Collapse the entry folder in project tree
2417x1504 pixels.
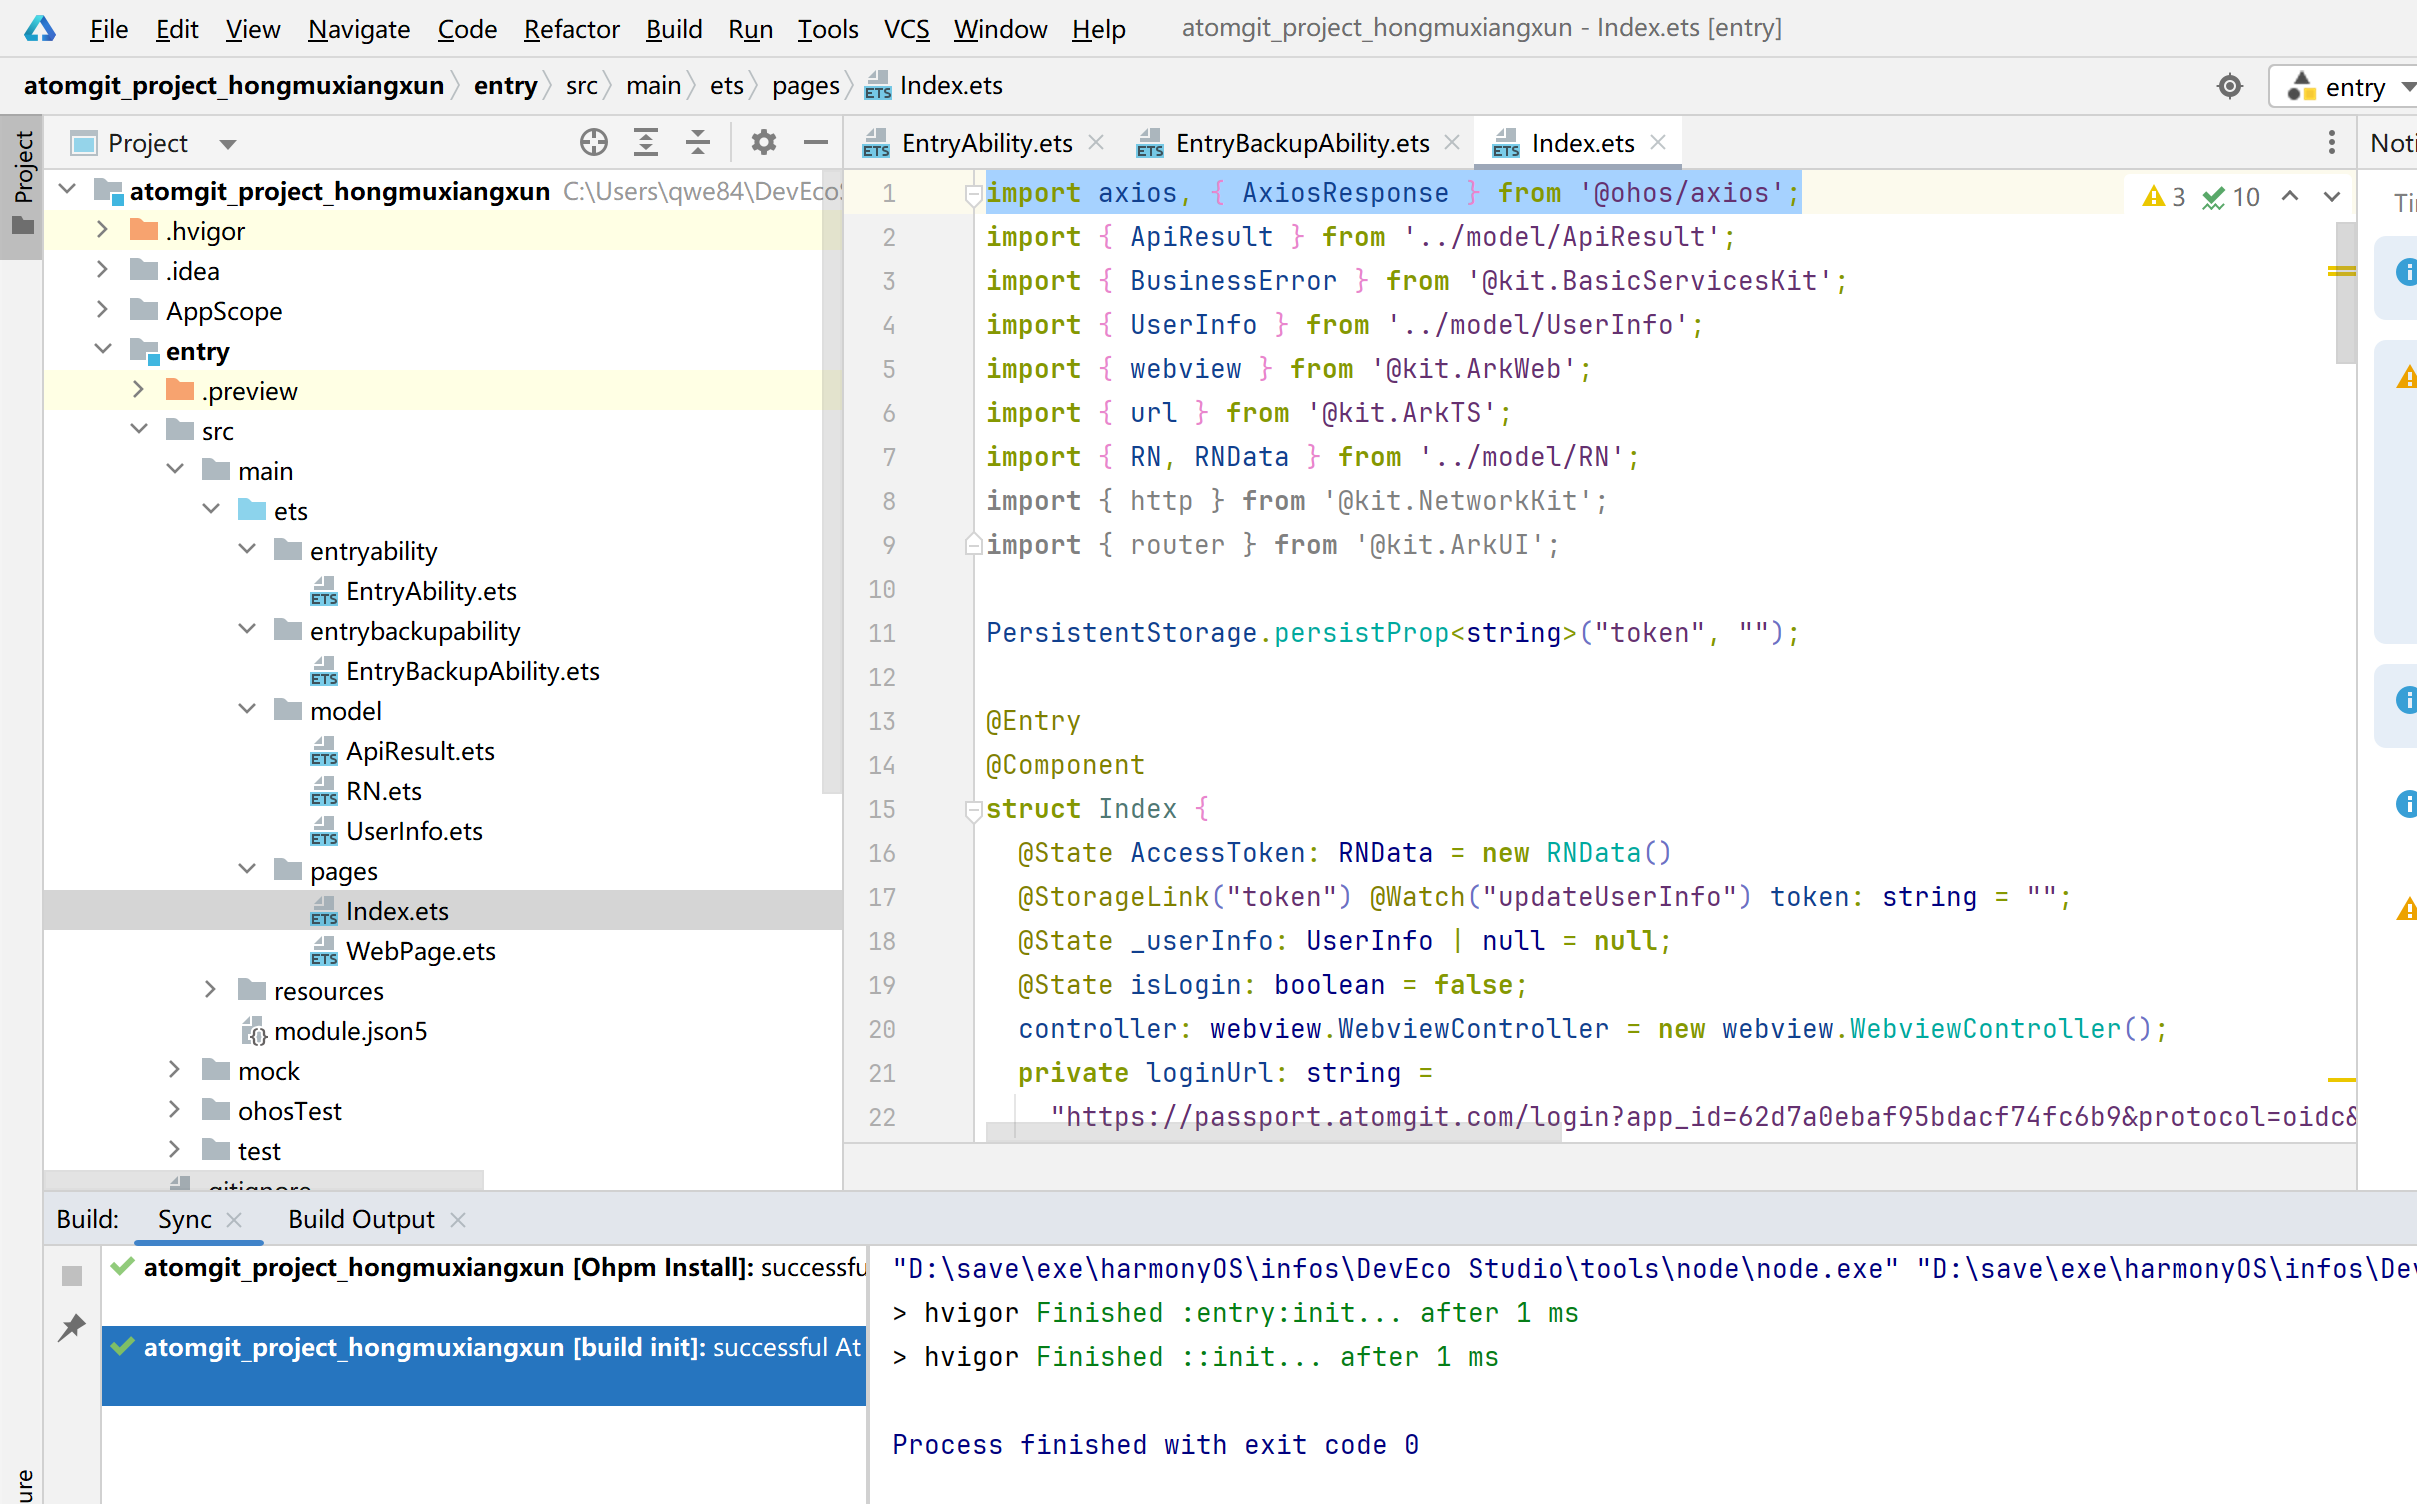[x=104, y=349]
